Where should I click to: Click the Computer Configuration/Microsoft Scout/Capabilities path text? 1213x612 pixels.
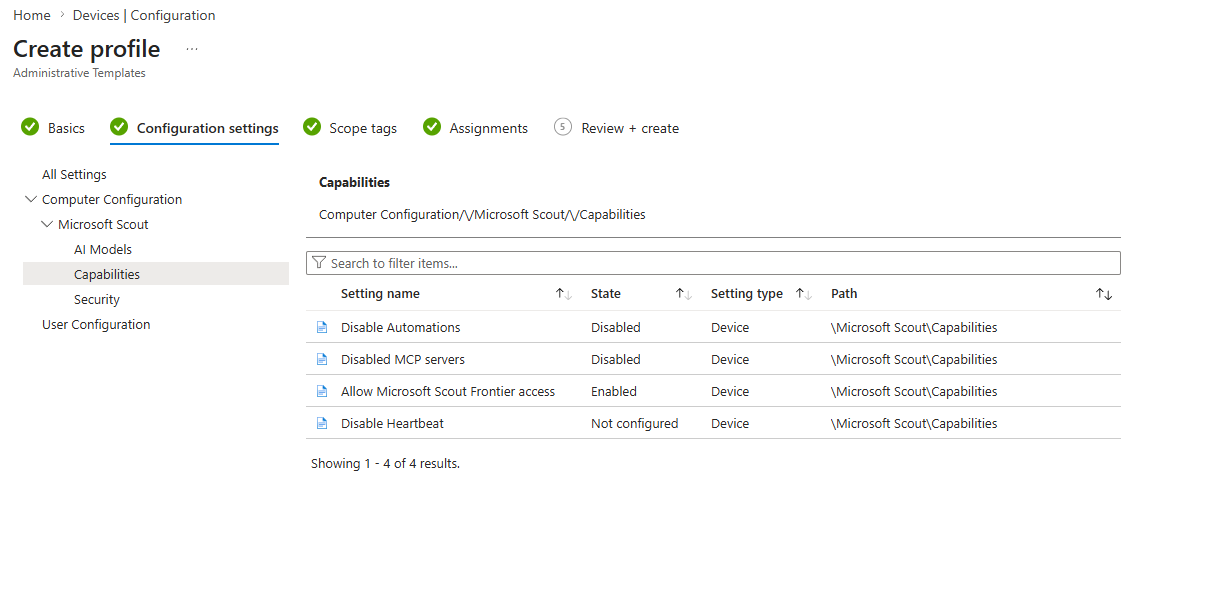482,214
